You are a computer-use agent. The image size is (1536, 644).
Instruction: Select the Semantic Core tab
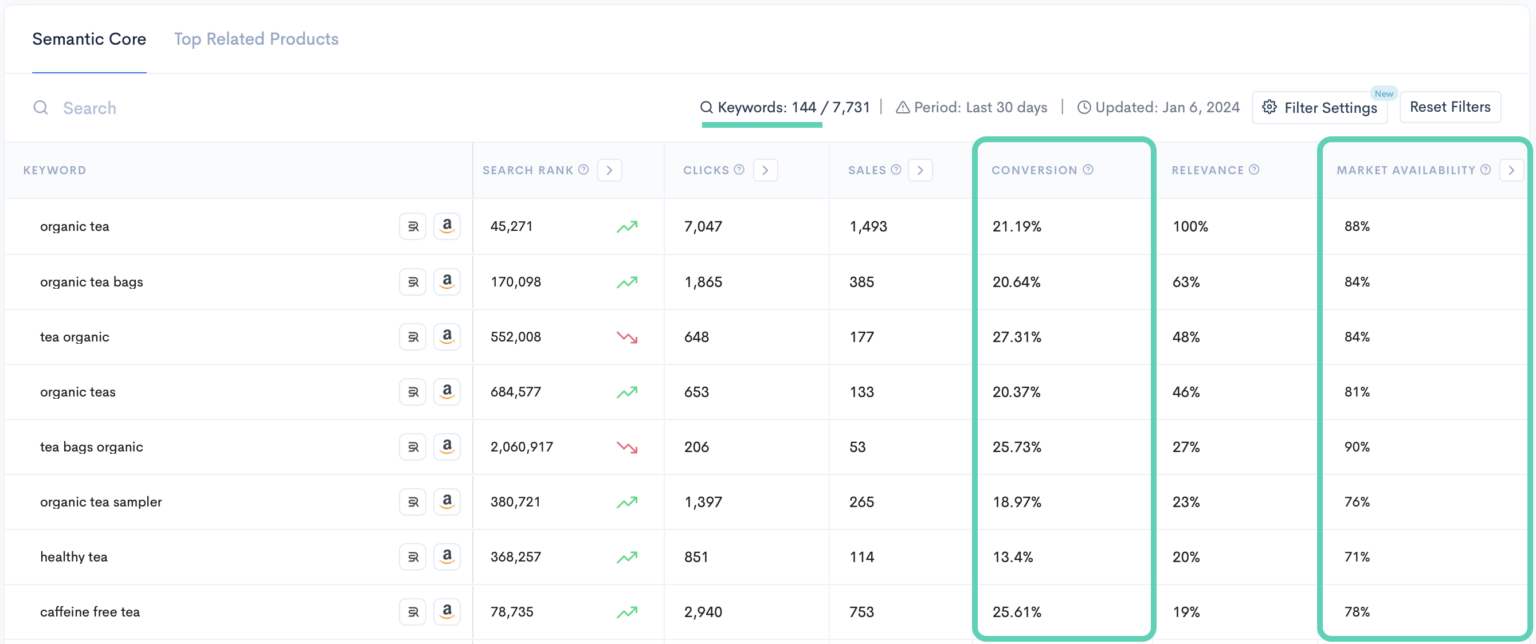click(x=89, y=39)
